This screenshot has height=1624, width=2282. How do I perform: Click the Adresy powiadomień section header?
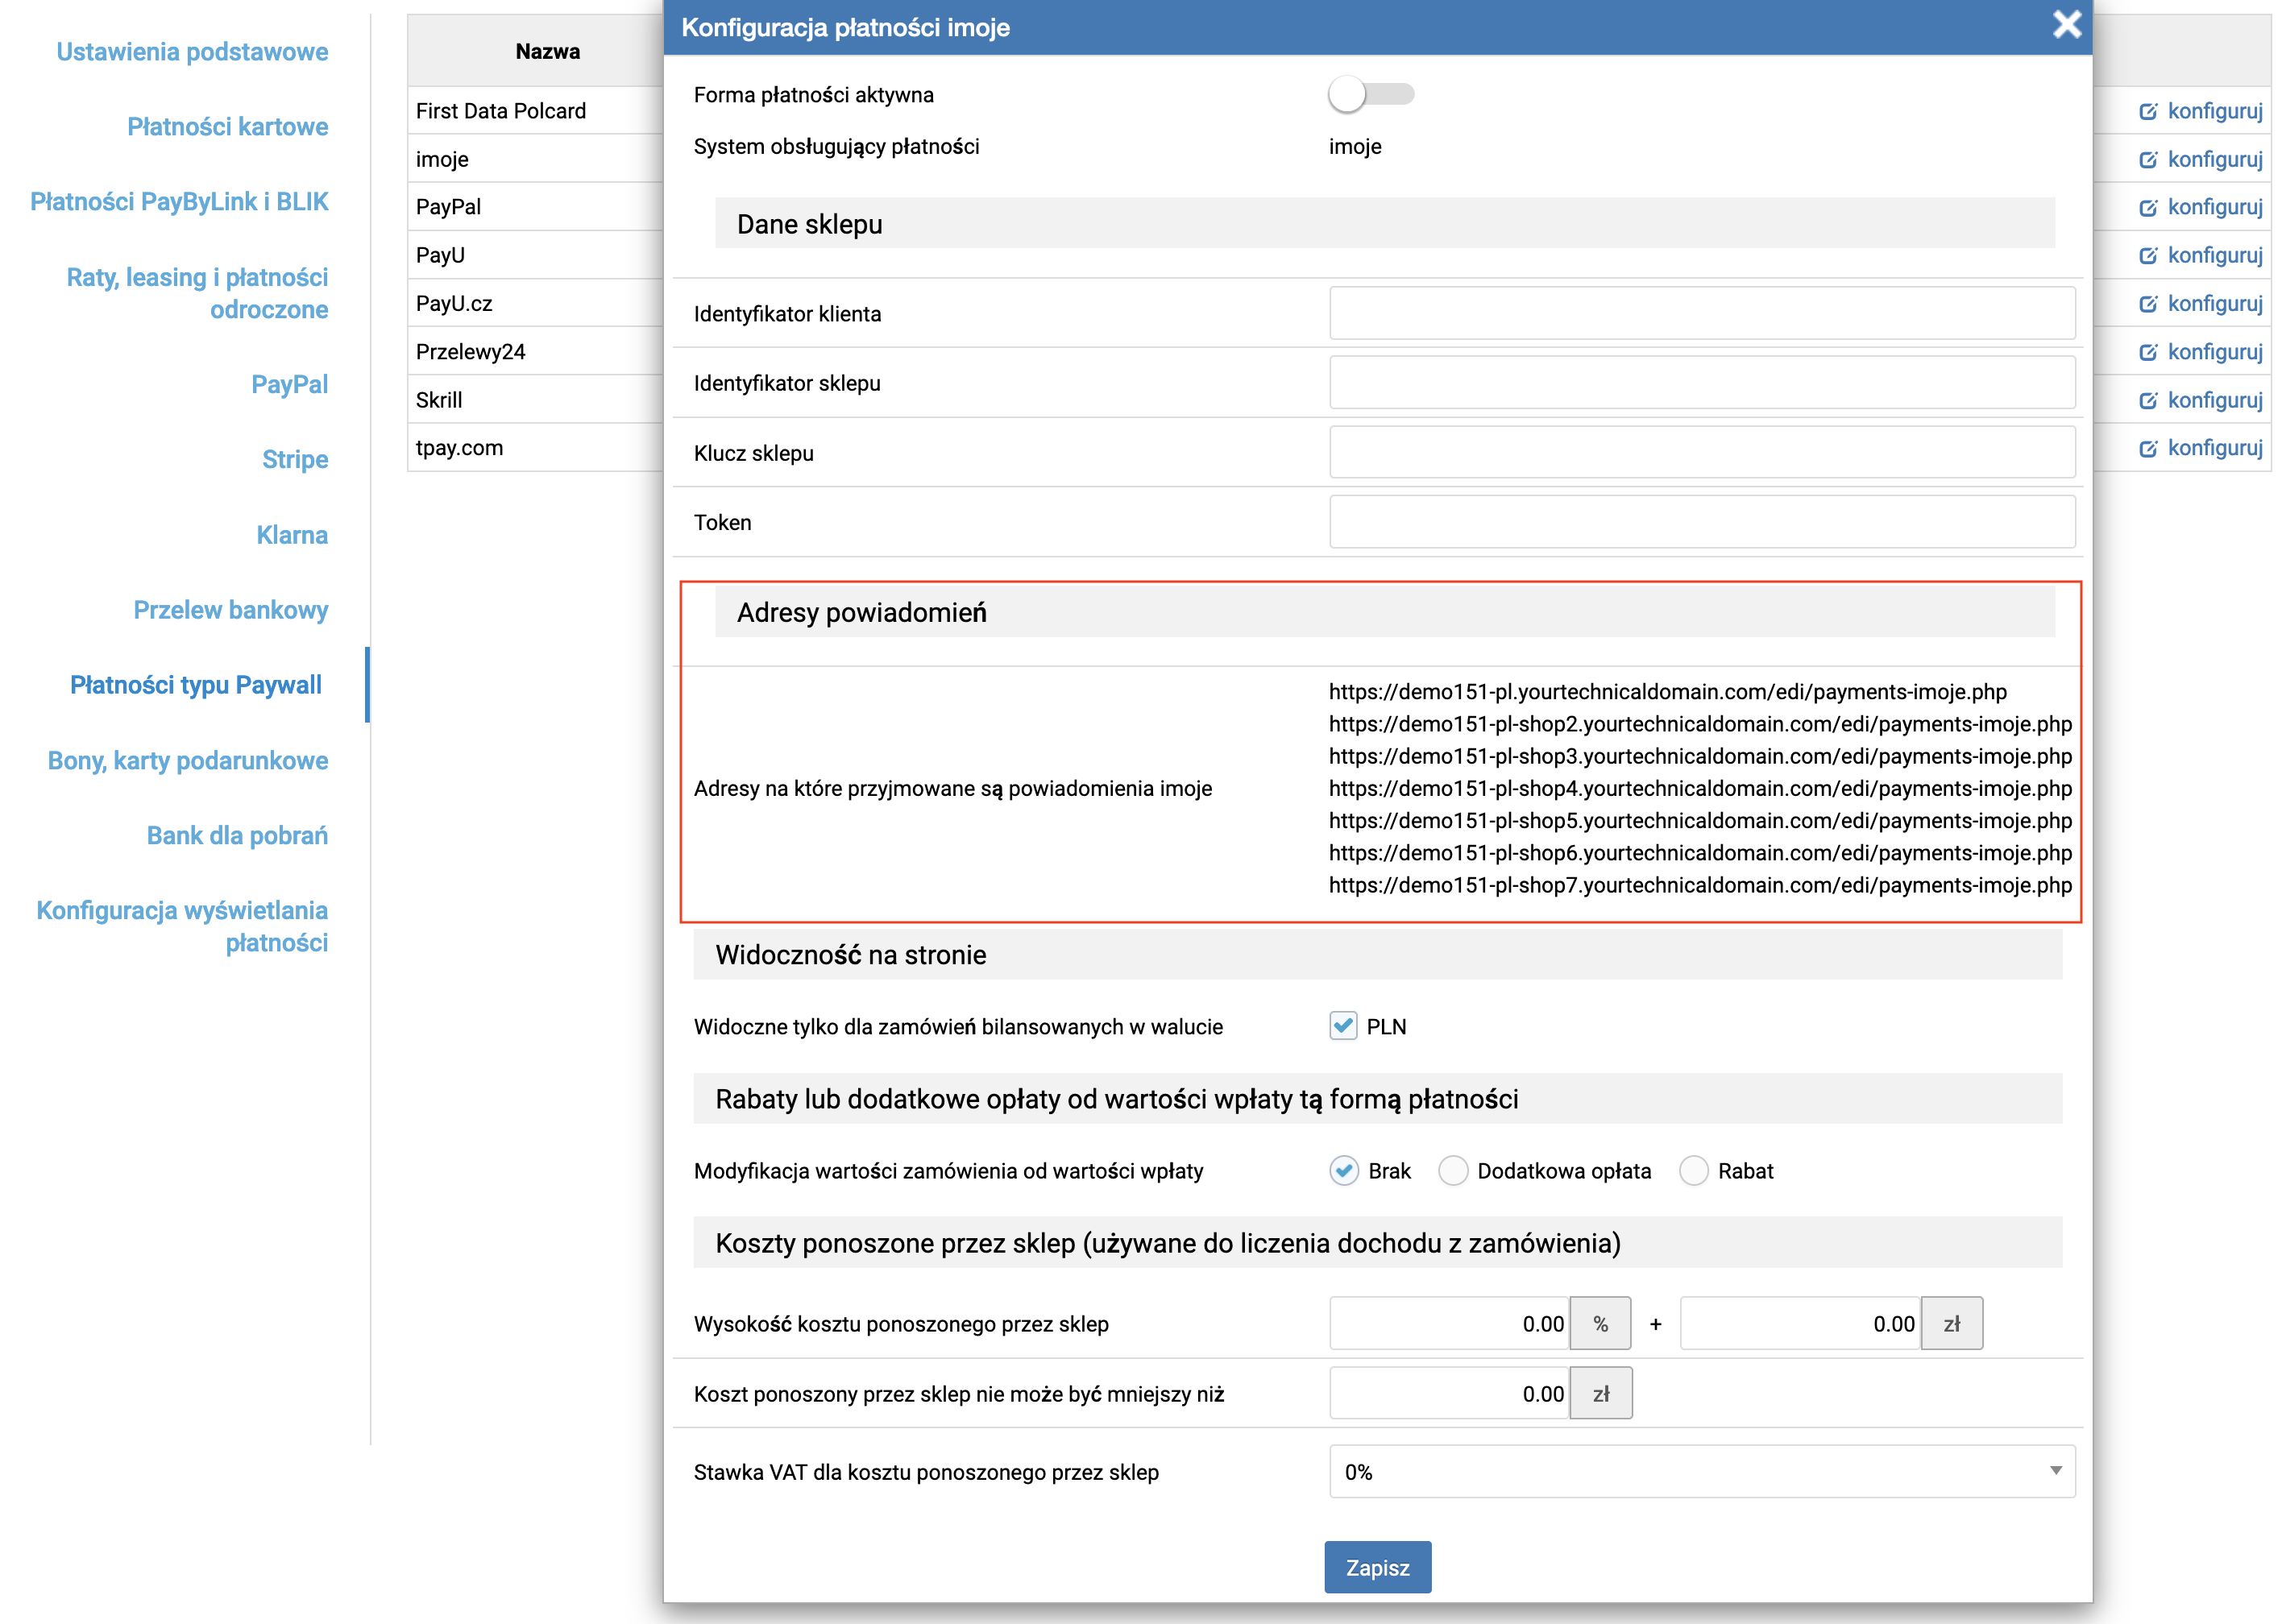point(1385,612)
